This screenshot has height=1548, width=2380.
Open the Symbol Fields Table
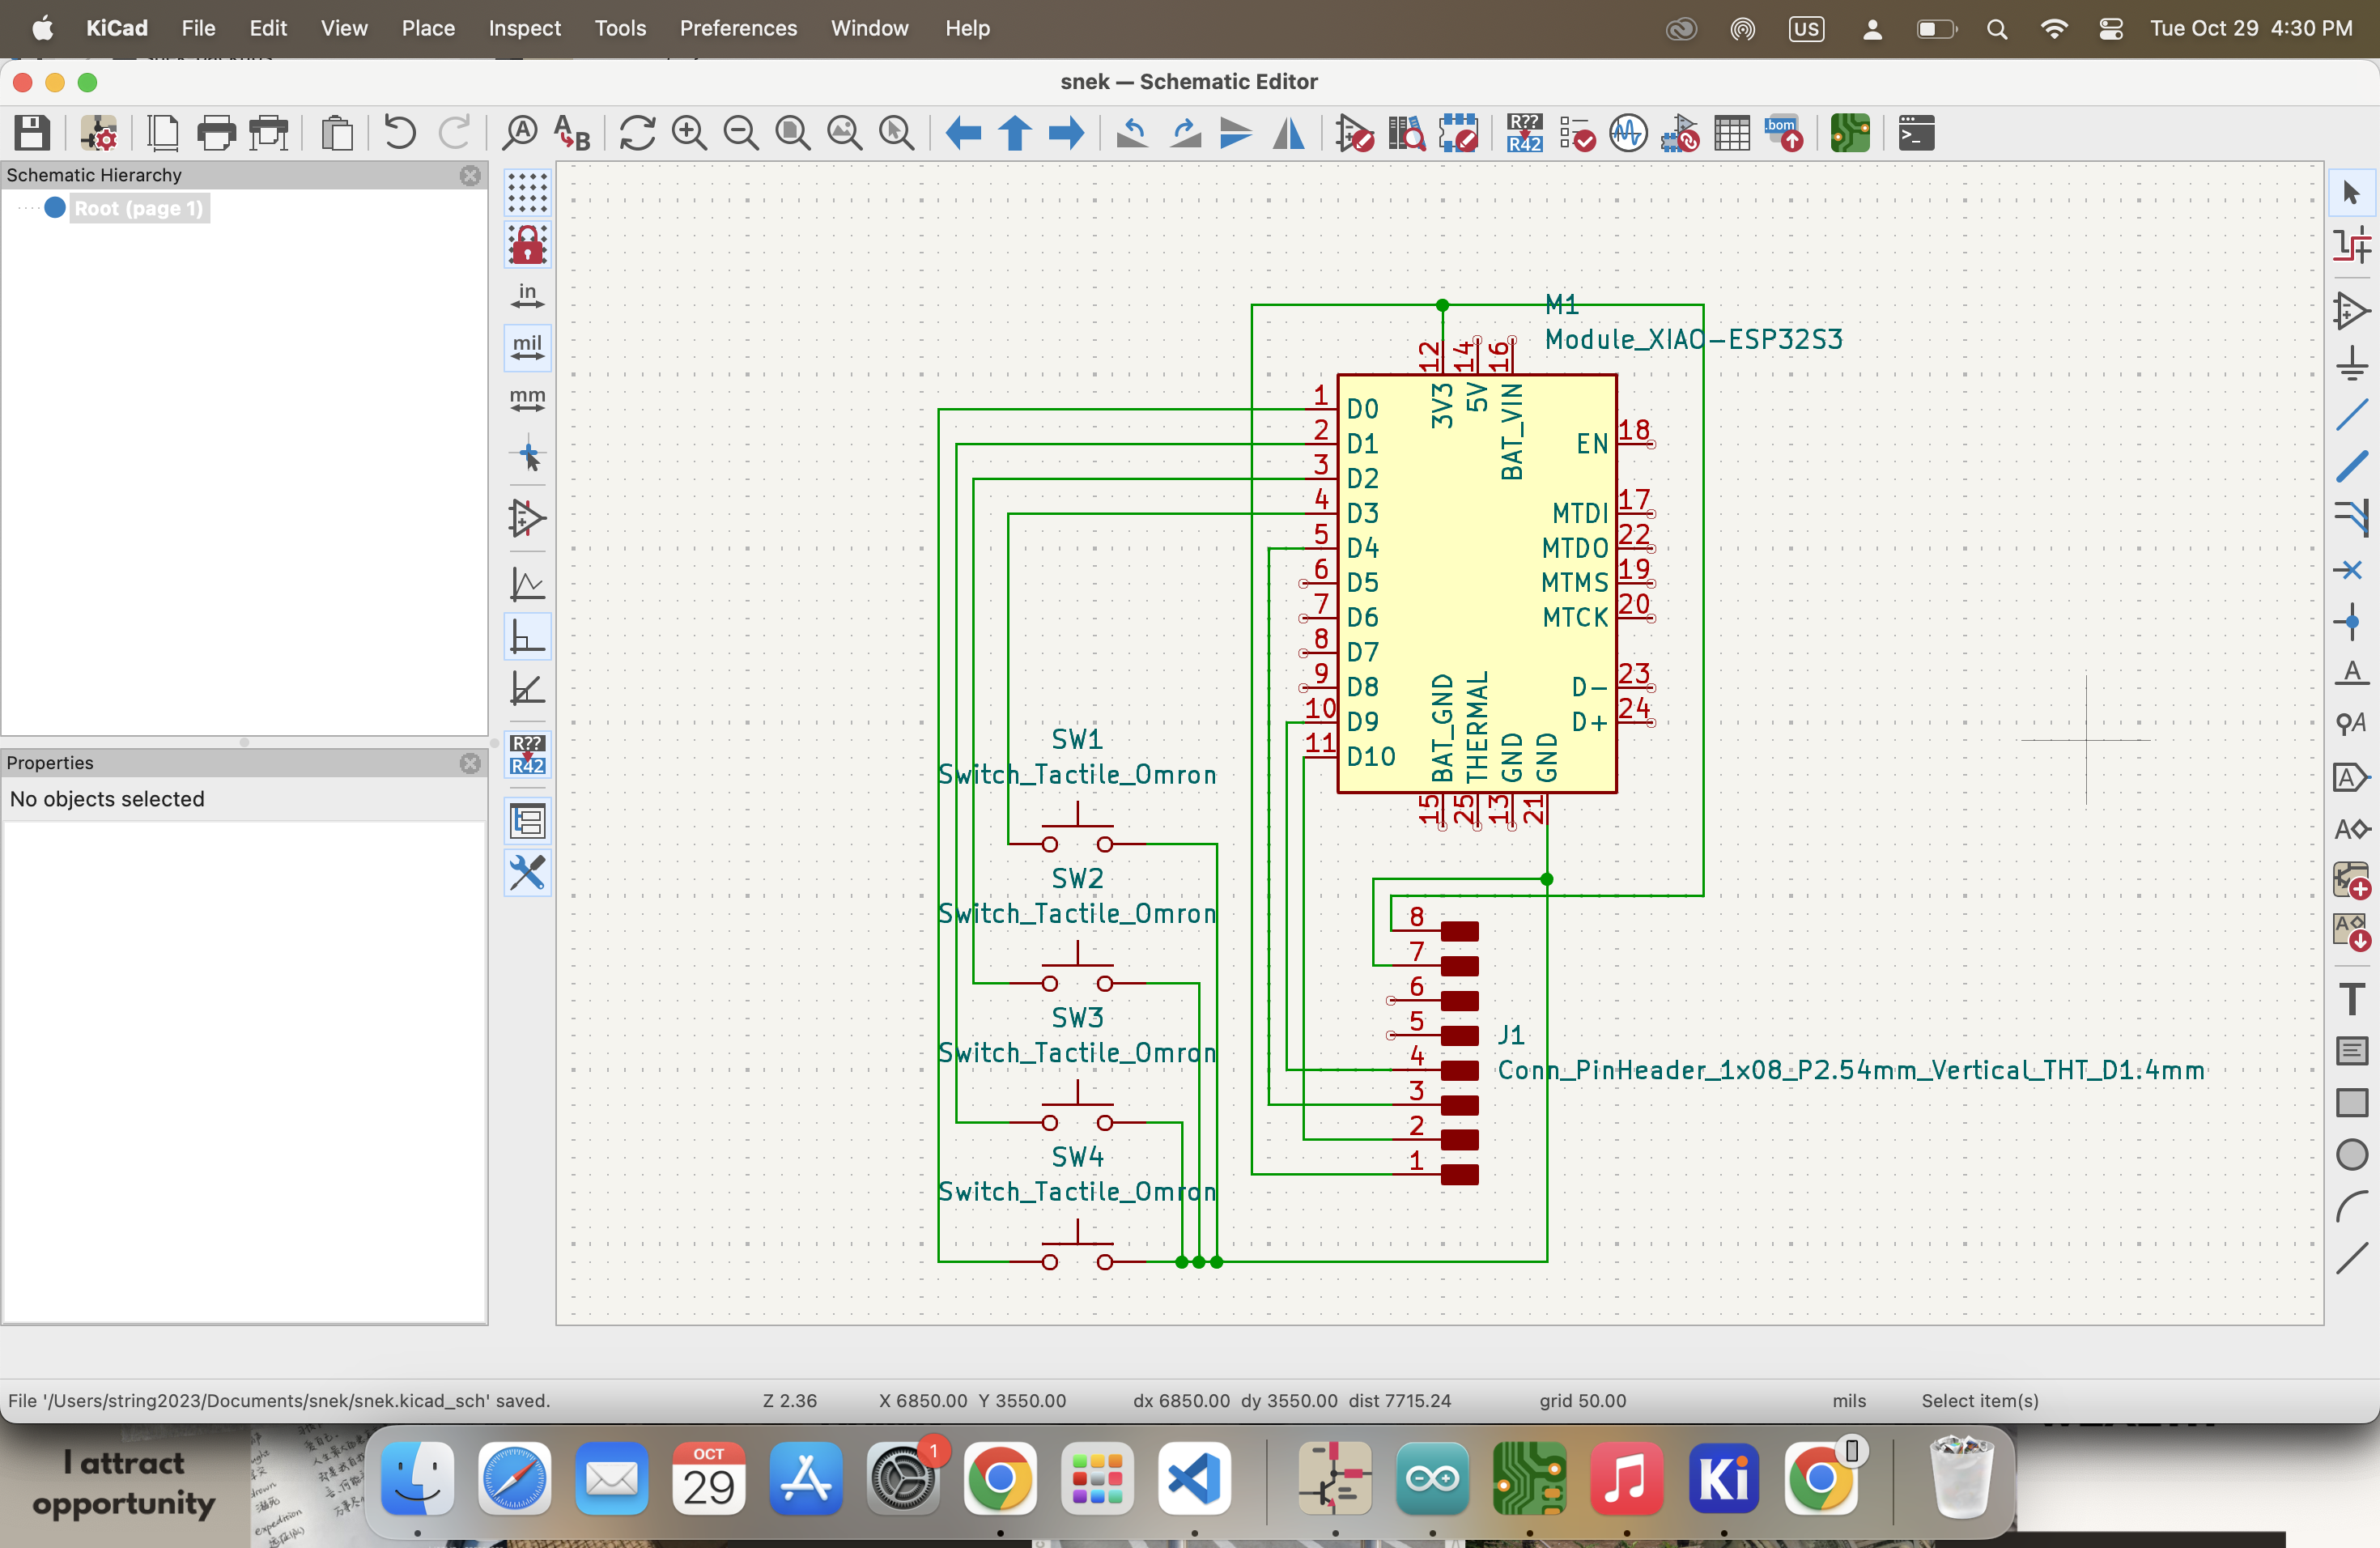point(1732,133)
